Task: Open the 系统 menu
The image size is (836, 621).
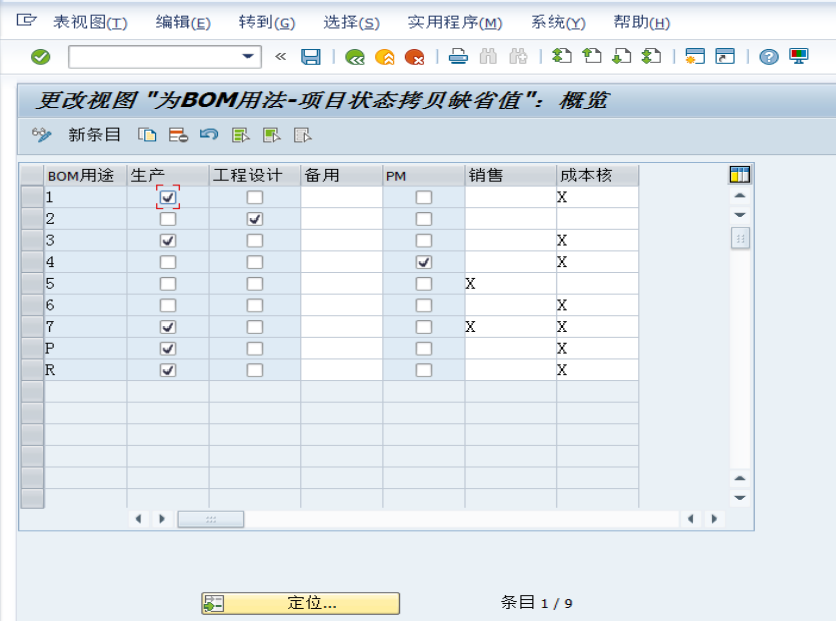Action: 555,23
